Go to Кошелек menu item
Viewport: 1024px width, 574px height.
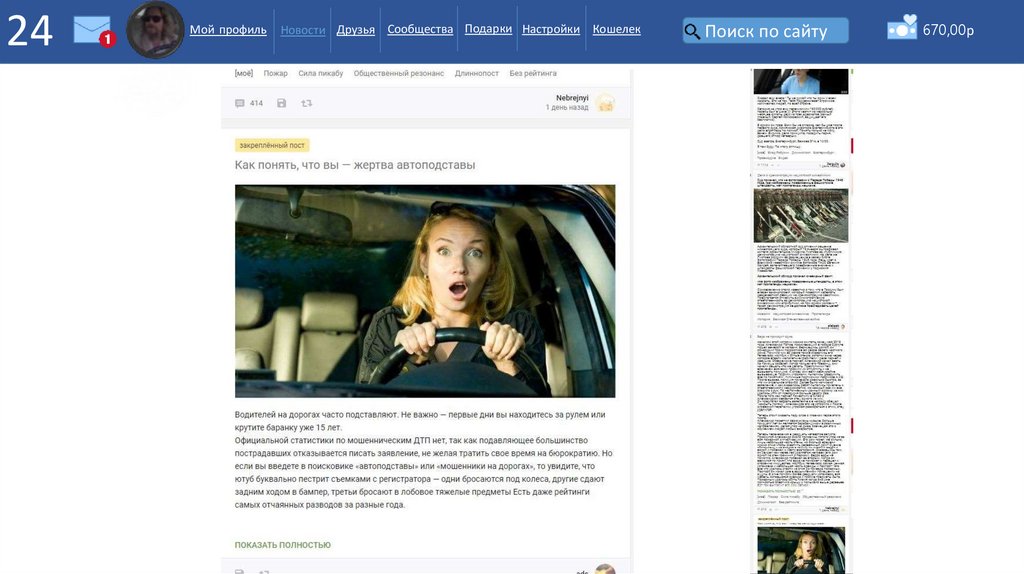pos(616,30)
